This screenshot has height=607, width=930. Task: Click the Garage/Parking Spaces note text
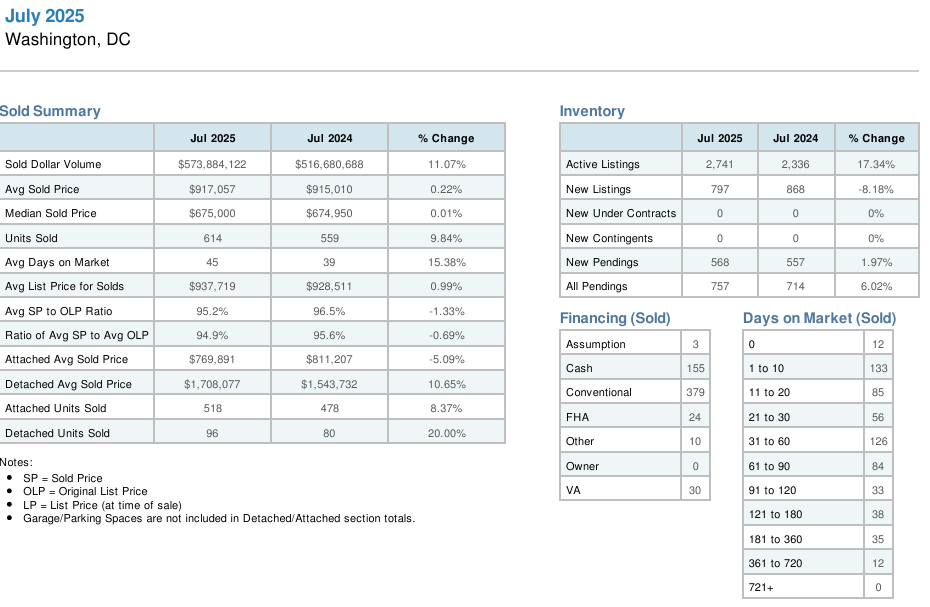218,518
